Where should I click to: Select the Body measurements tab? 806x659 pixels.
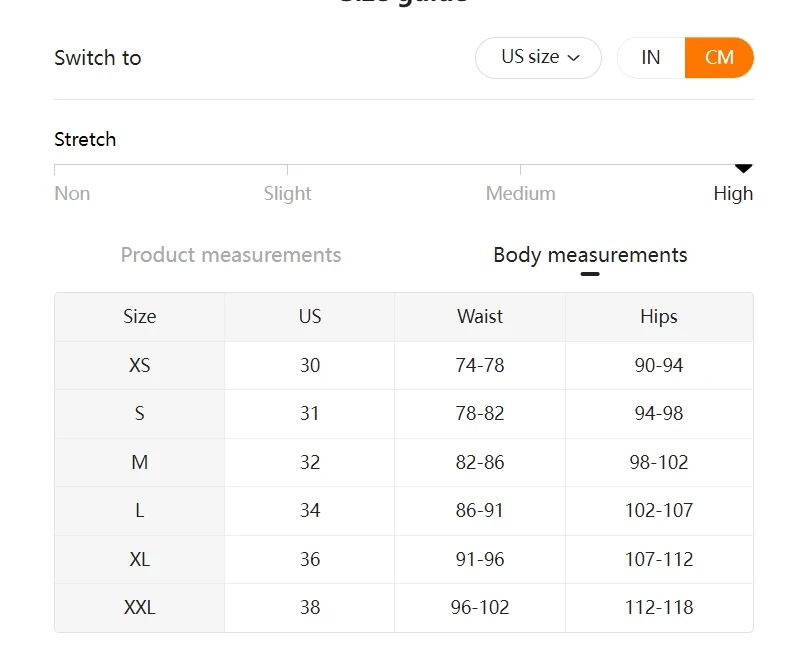tap(590, 255)
